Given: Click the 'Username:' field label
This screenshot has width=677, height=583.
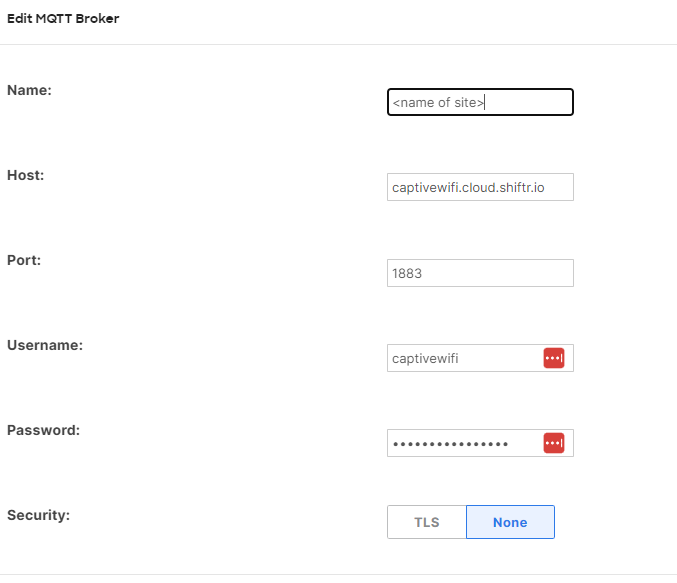Looking at the screenshot, I should [x=45, y=345].
